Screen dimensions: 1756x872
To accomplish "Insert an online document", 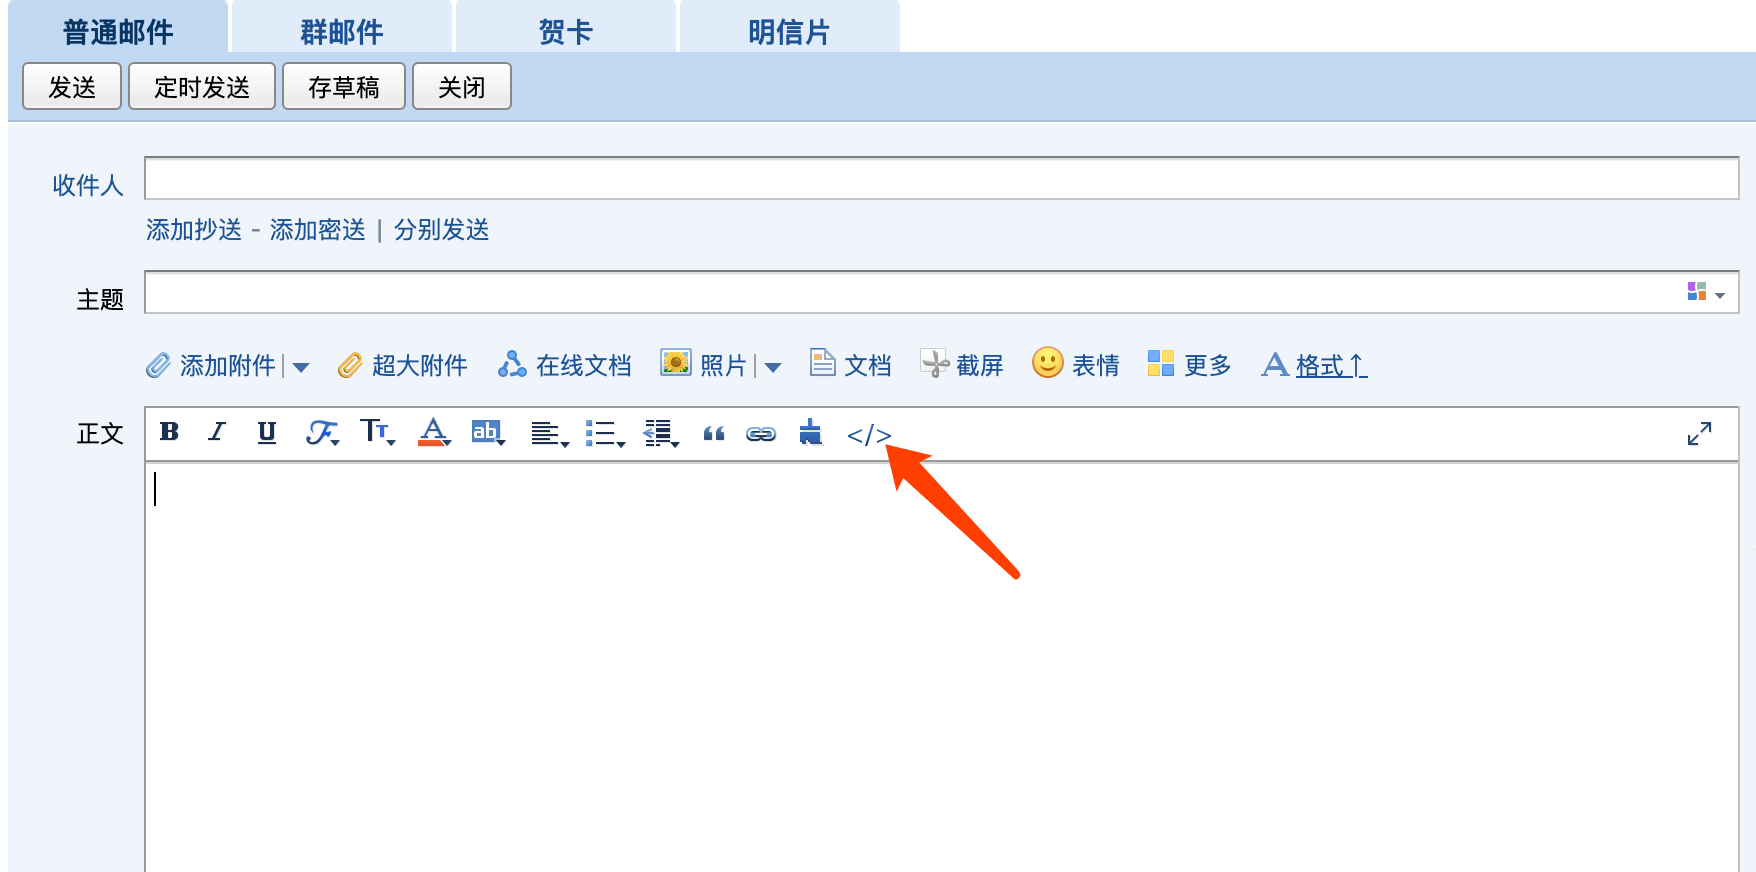I will pos(565,366).
